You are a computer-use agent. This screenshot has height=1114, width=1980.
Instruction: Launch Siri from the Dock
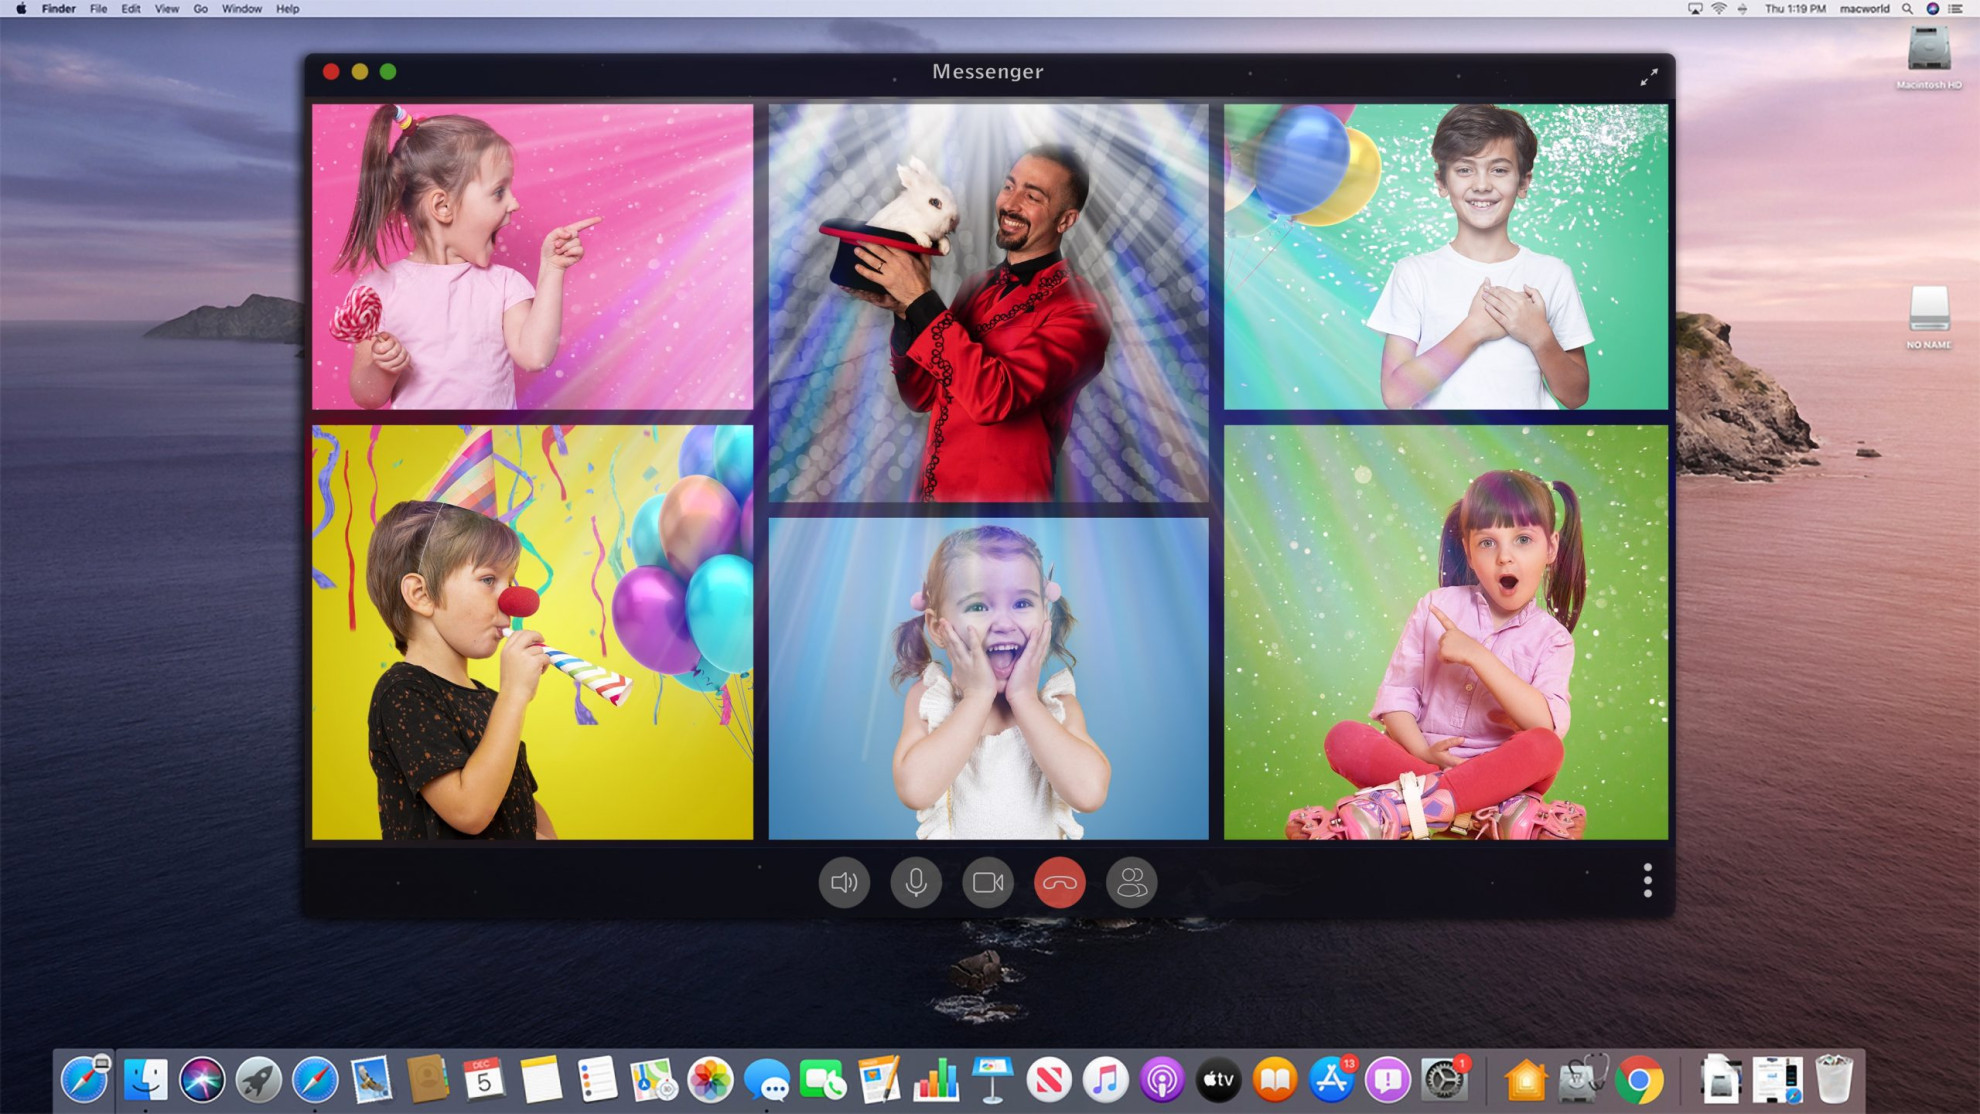tap(202, 1080)
